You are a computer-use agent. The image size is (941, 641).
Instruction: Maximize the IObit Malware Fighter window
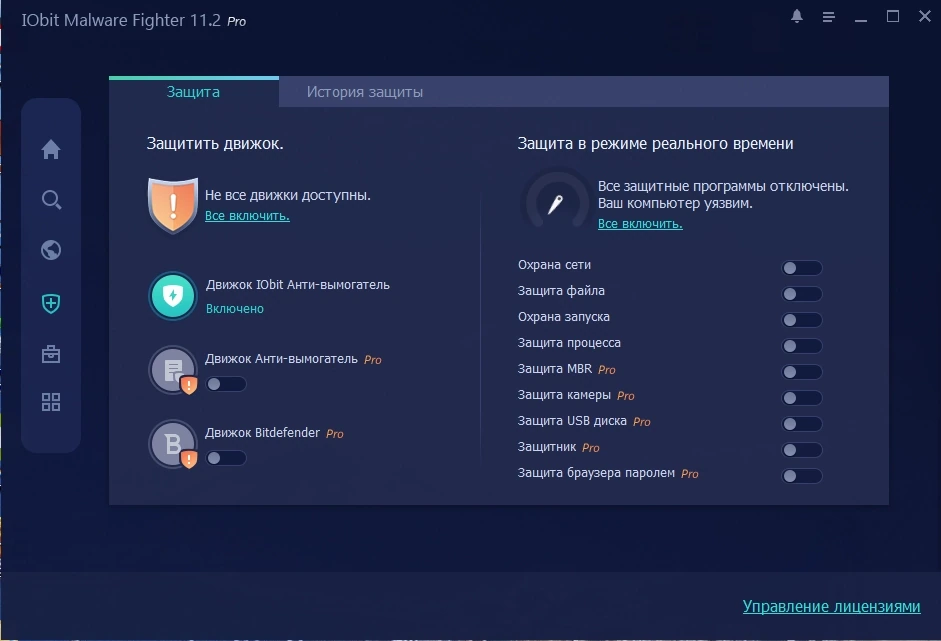(x=893, y=16)
